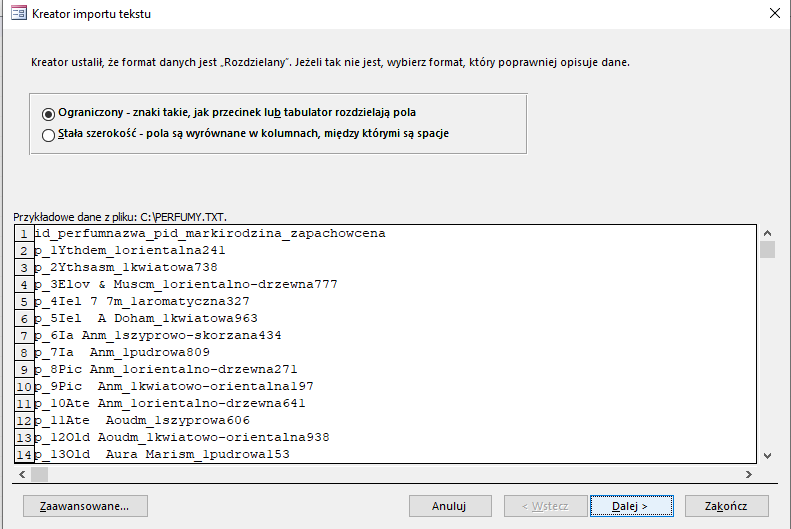This screenshot has height=529, width=791.
Task: Click the right arrow of horizontal scrollbar
Action: click(749, 474)
